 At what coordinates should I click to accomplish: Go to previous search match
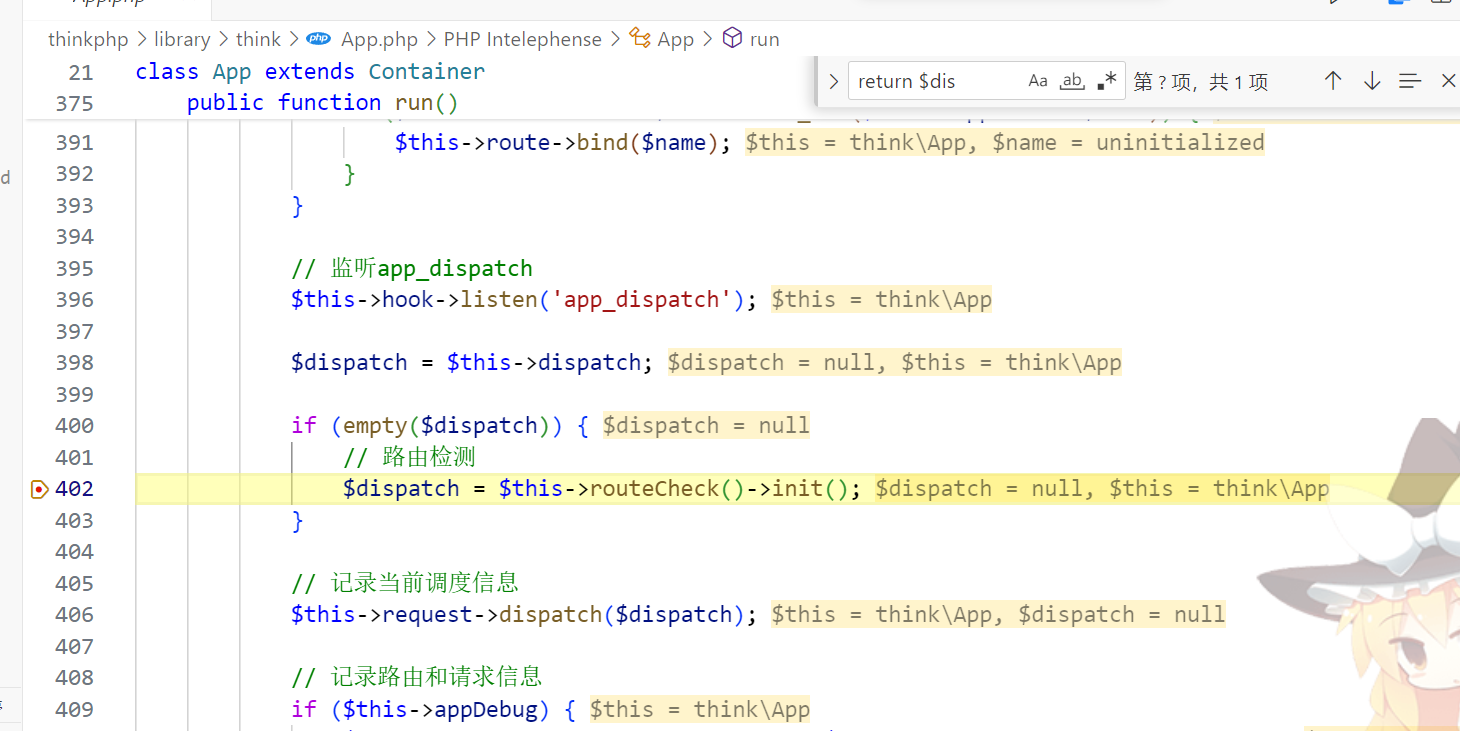pos(1332,81)
